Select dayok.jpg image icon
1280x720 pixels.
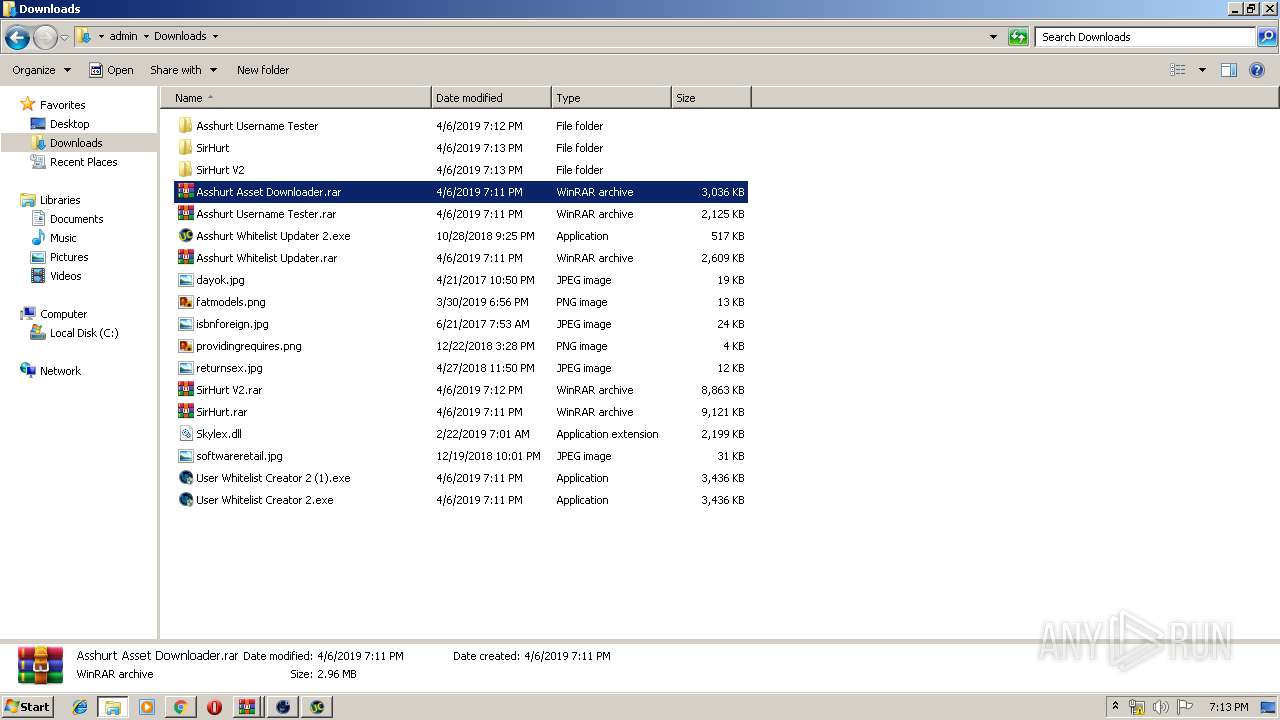185,280
